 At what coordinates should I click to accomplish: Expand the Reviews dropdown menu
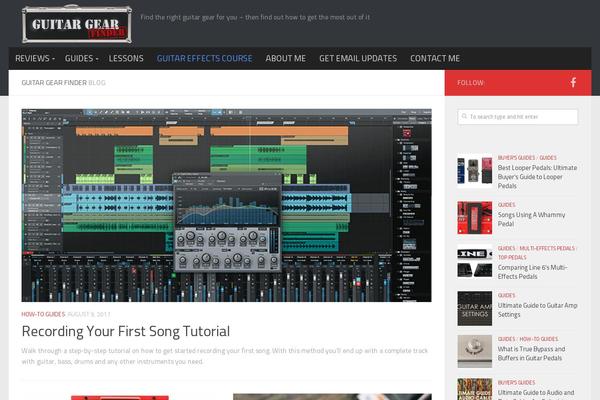(x=35, y=58)
